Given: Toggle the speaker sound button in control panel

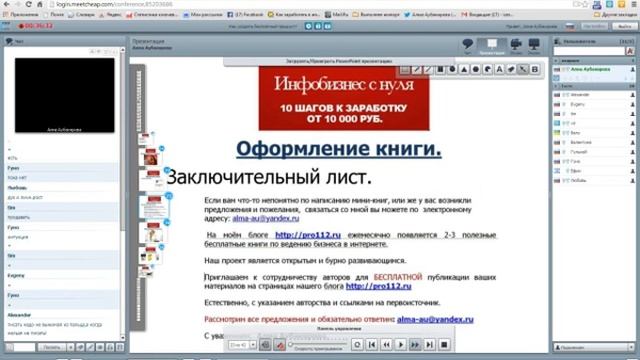Looking at the screenshot, I should (265, 345).
